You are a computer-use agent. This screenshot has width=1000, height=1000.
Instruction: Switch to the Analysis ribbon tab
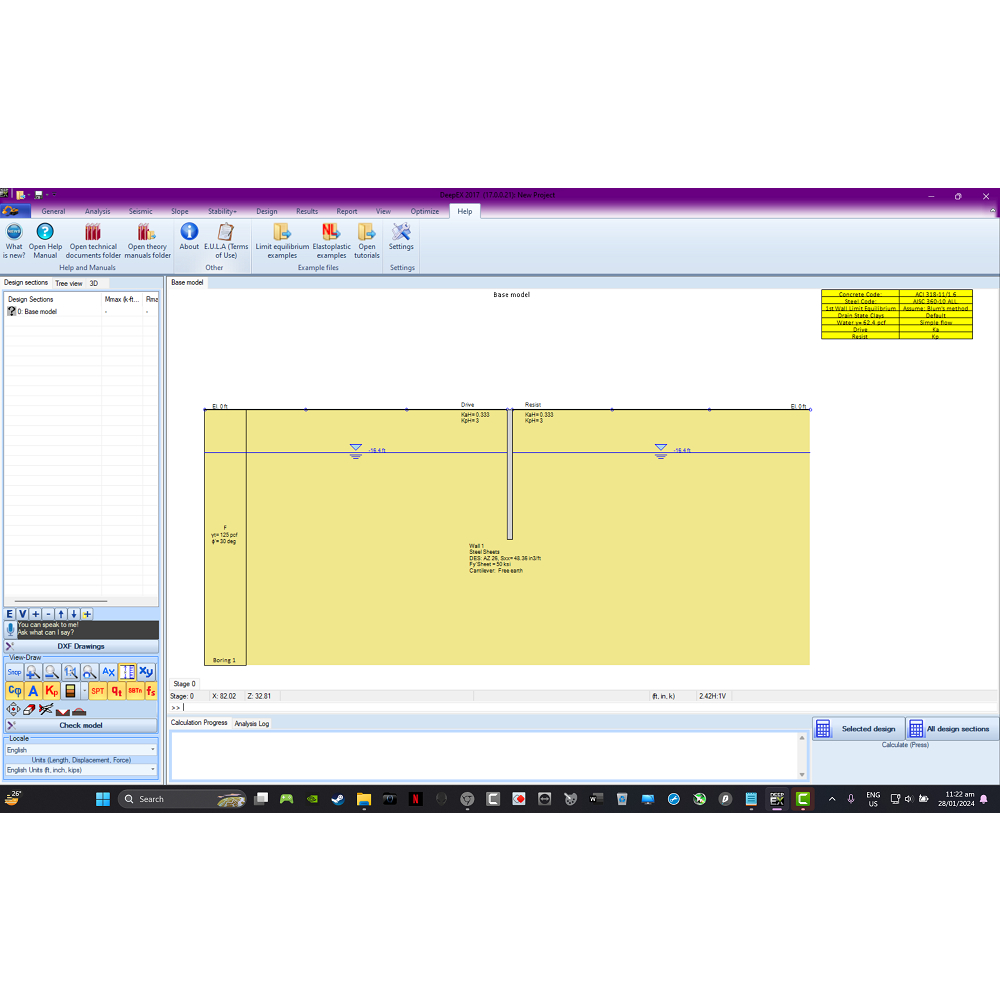(x=98, y=212)
